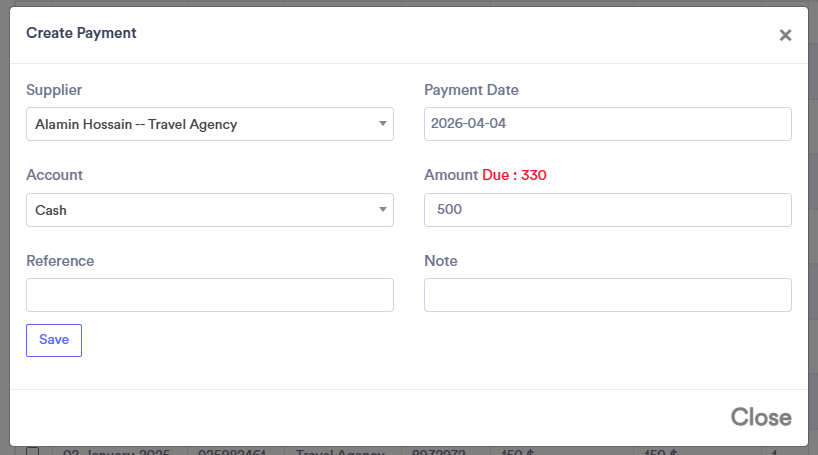Open the Cash account selection
818x455 pixels.
(x=200, y=210)
